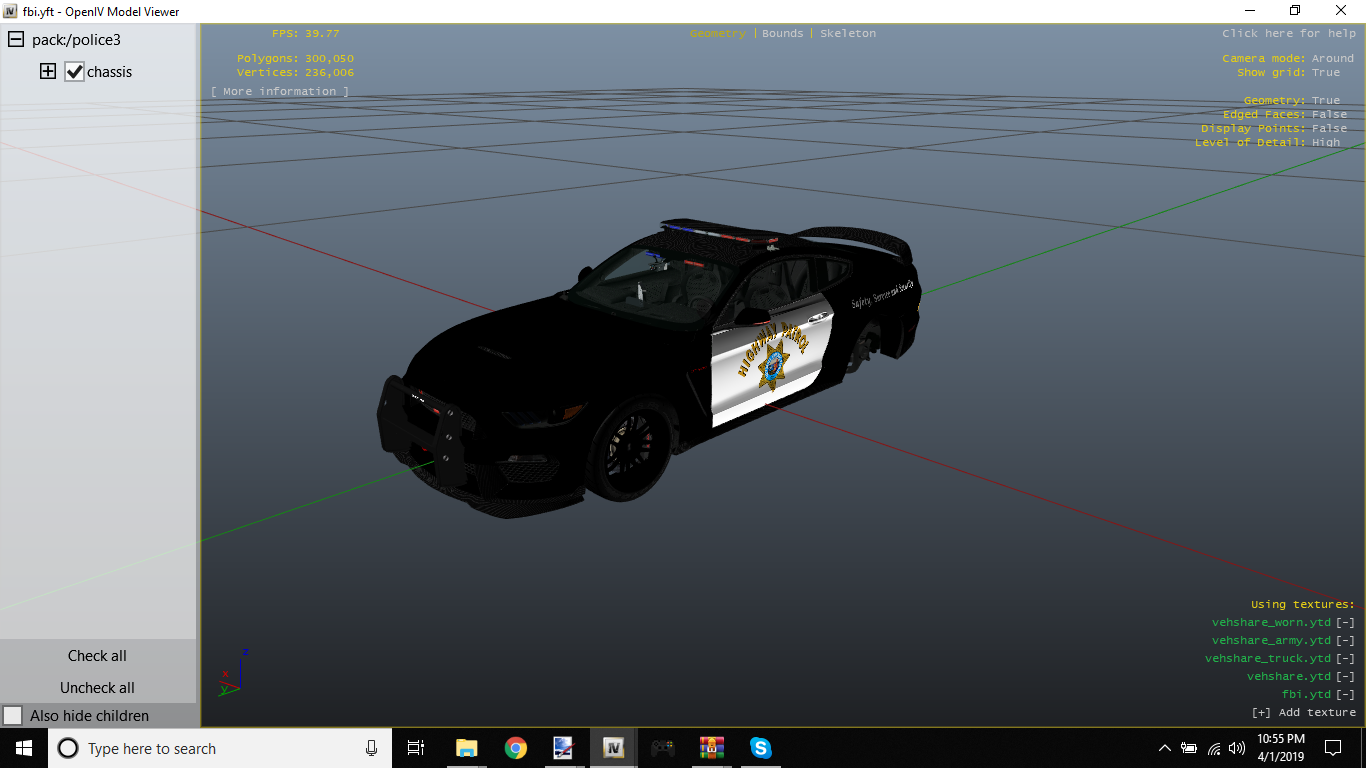Viewport: 1366px width, 768px height.
Task: Enable the 'Also hide children' checkbox
Action: tap(13, 716)
